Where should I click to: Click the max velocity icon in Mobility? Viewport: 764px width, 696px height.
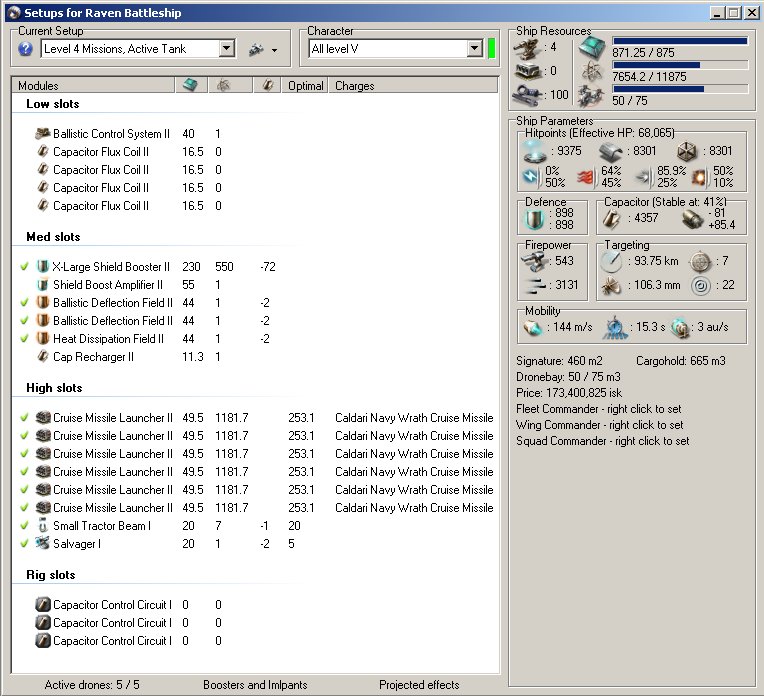point(533,328)
